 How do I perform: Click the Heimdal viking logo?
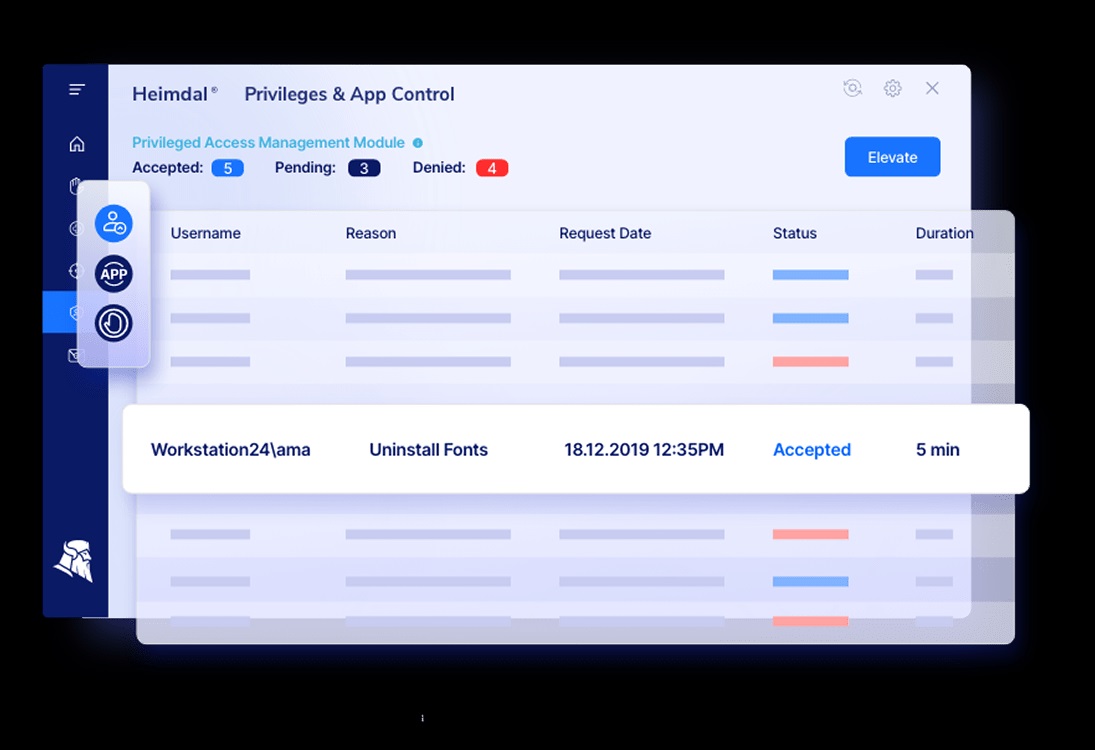73,560
